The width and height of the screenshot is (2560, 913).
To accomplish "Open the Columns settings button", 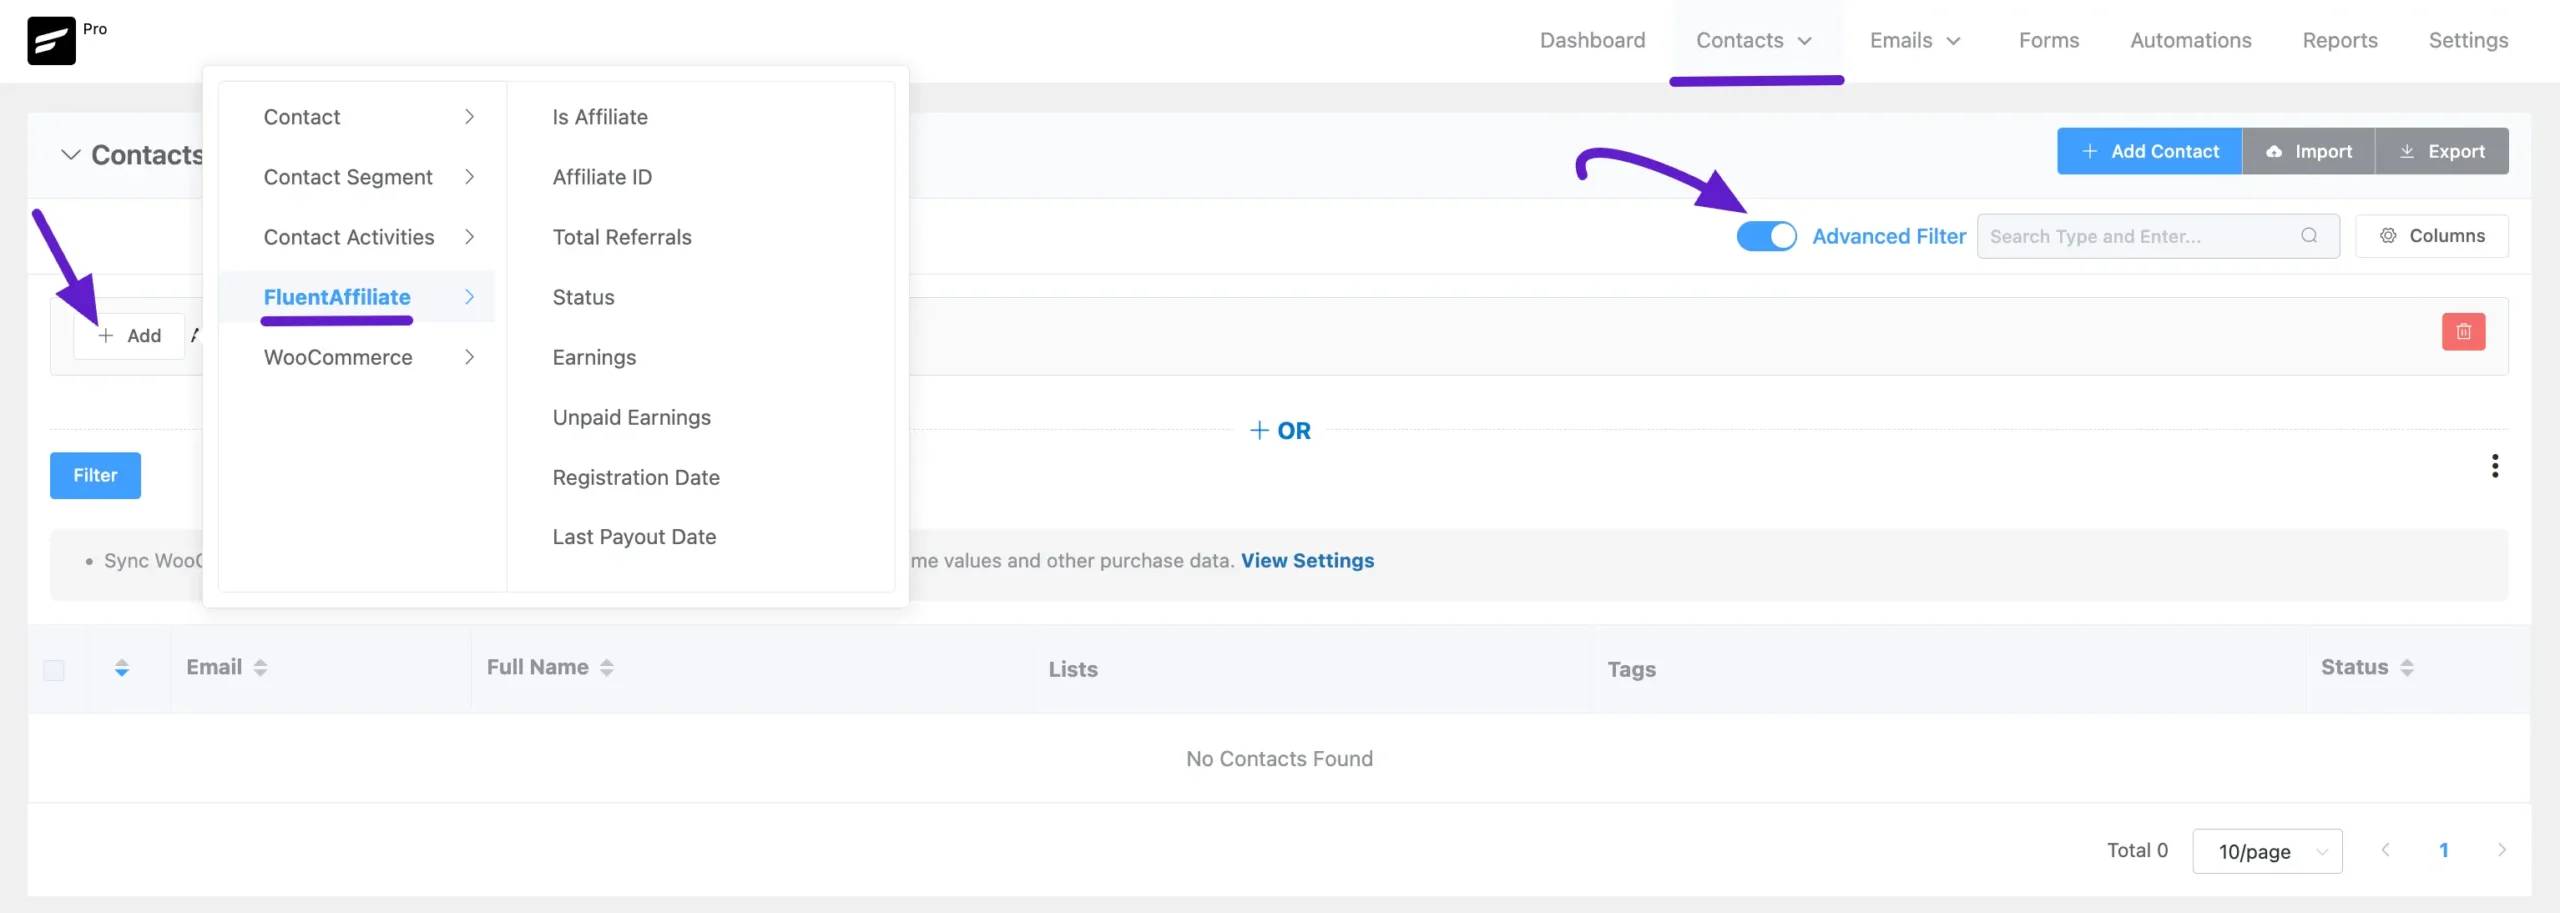I will click(2431, 236).
